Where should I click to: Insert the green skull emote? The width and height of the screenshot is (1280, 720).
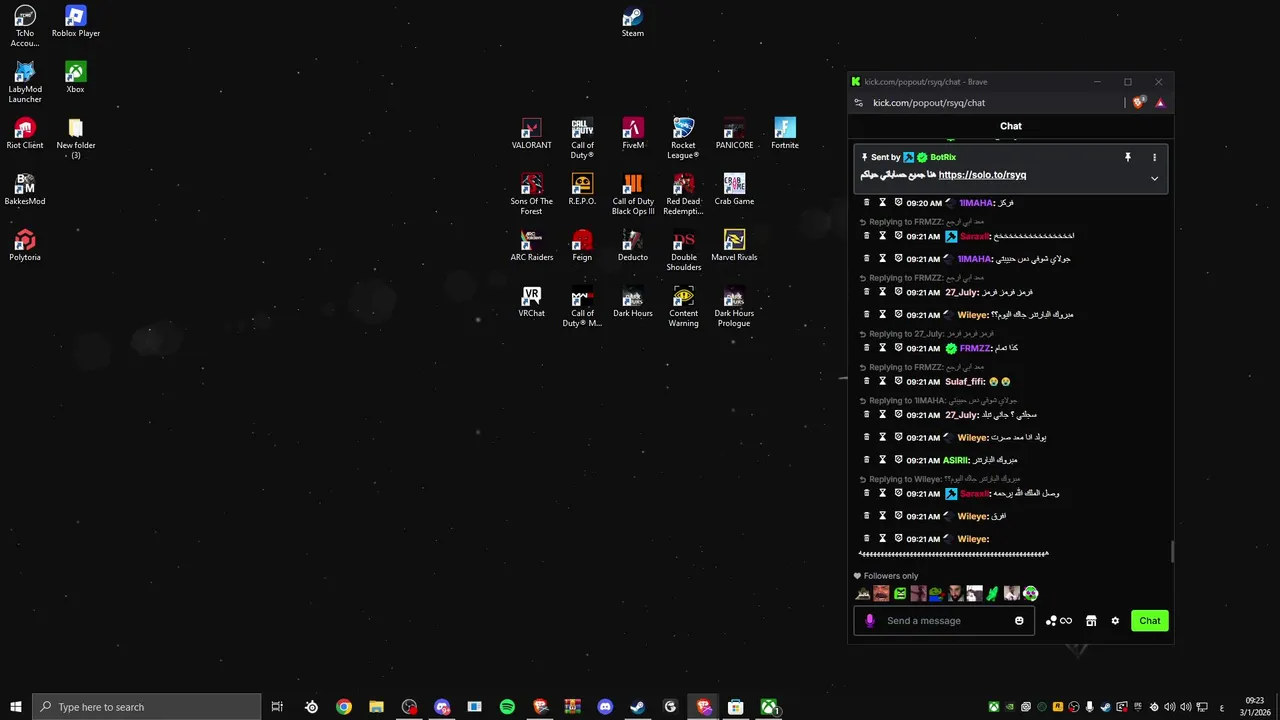(1031, 594)
